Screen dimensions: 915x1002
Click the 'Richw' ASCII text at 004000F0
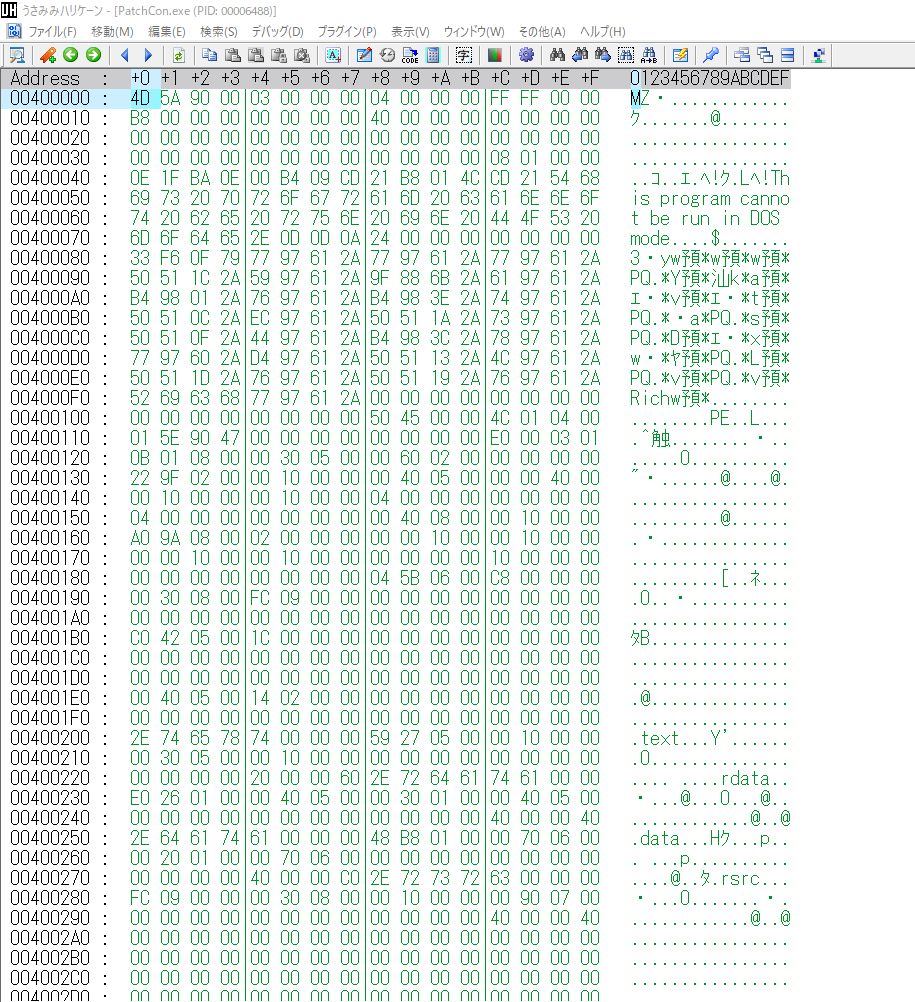(656, 398)
